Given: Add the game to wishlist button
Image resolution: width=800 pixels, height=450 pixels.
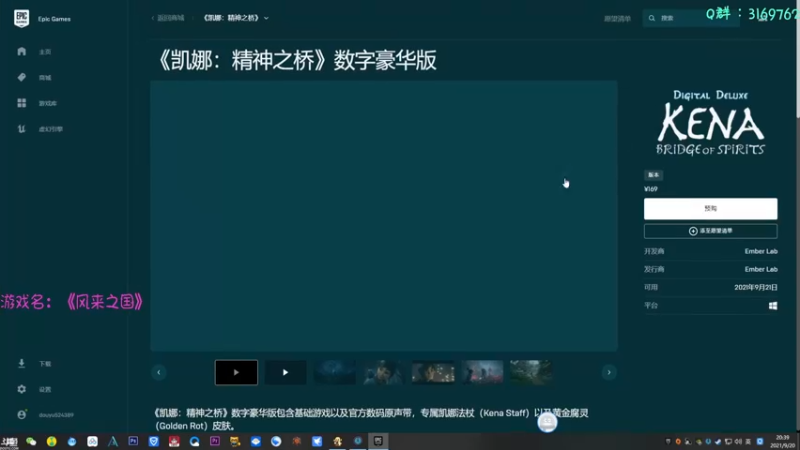Looking at the screenshot, I should 710,231.
